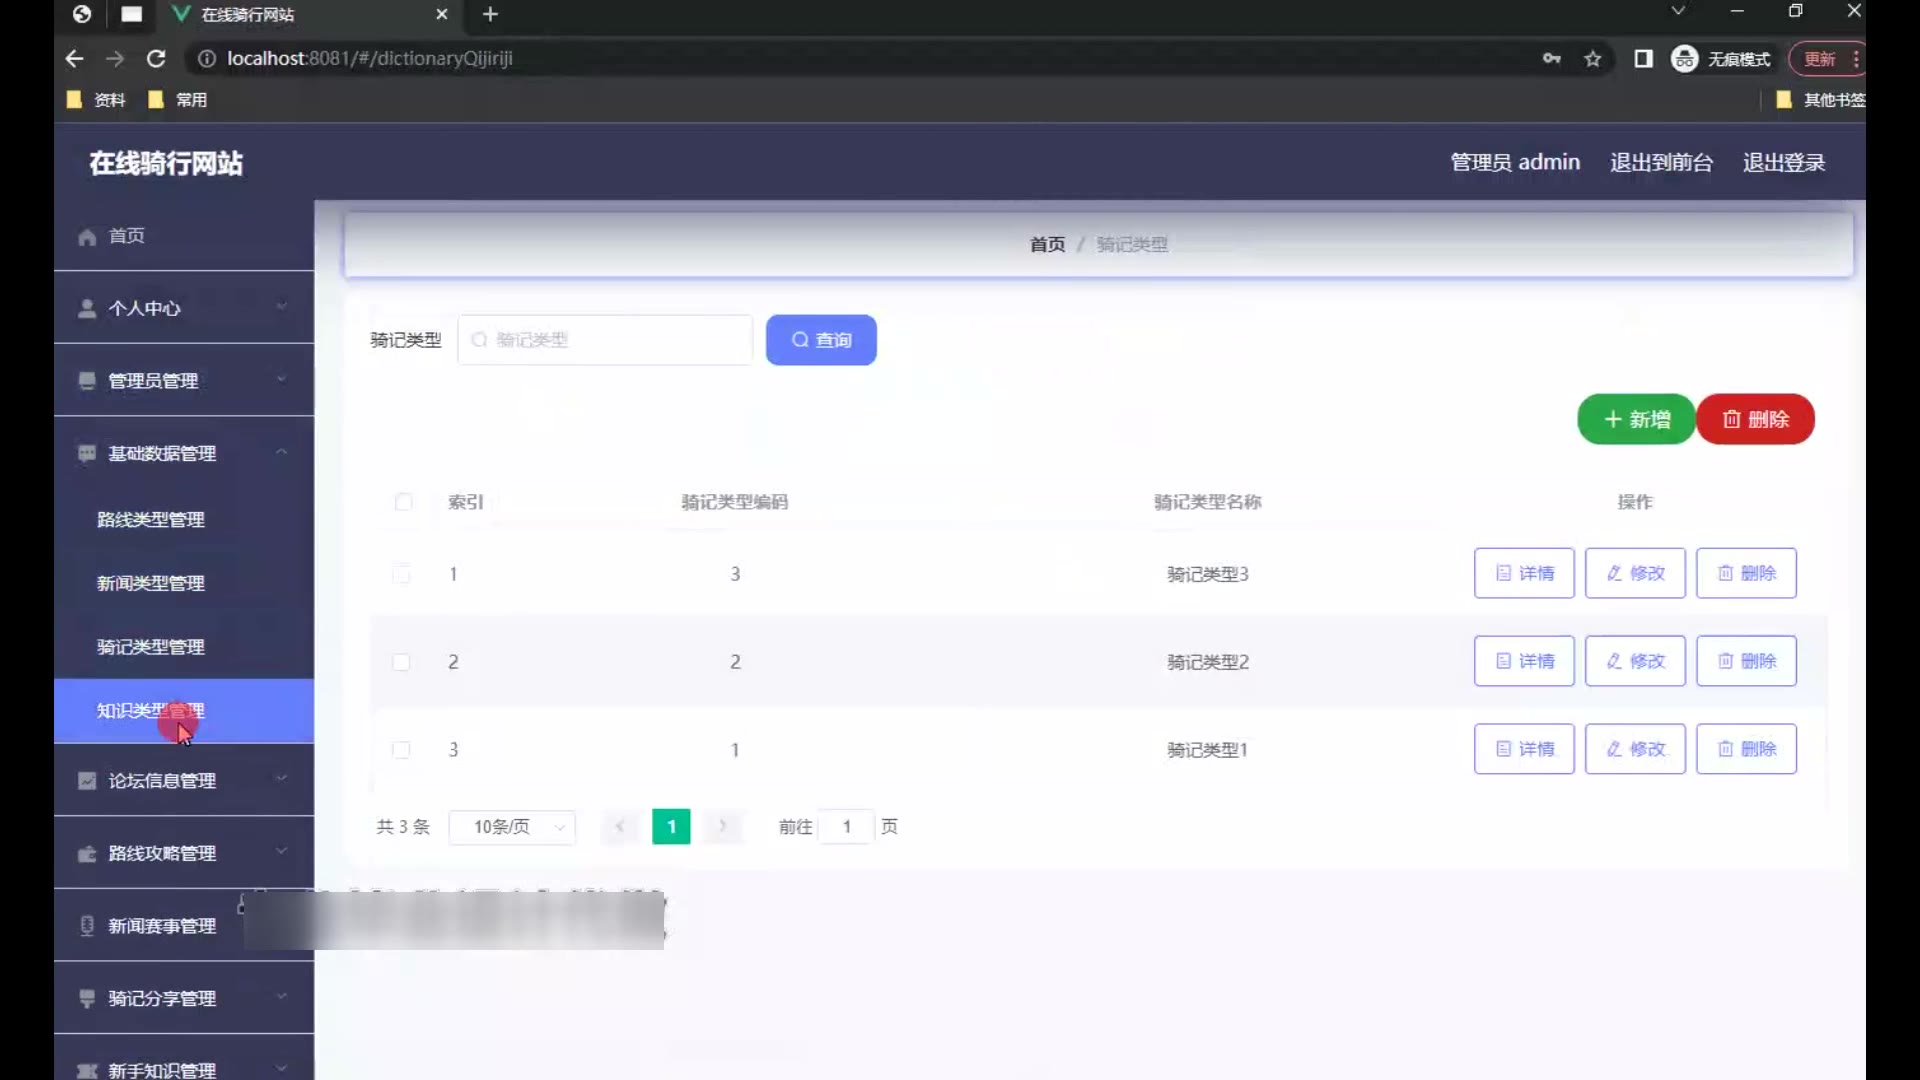Click the browser reload page icon
Viewport: 1920px width, 1080px height.
tap(156, 59)
